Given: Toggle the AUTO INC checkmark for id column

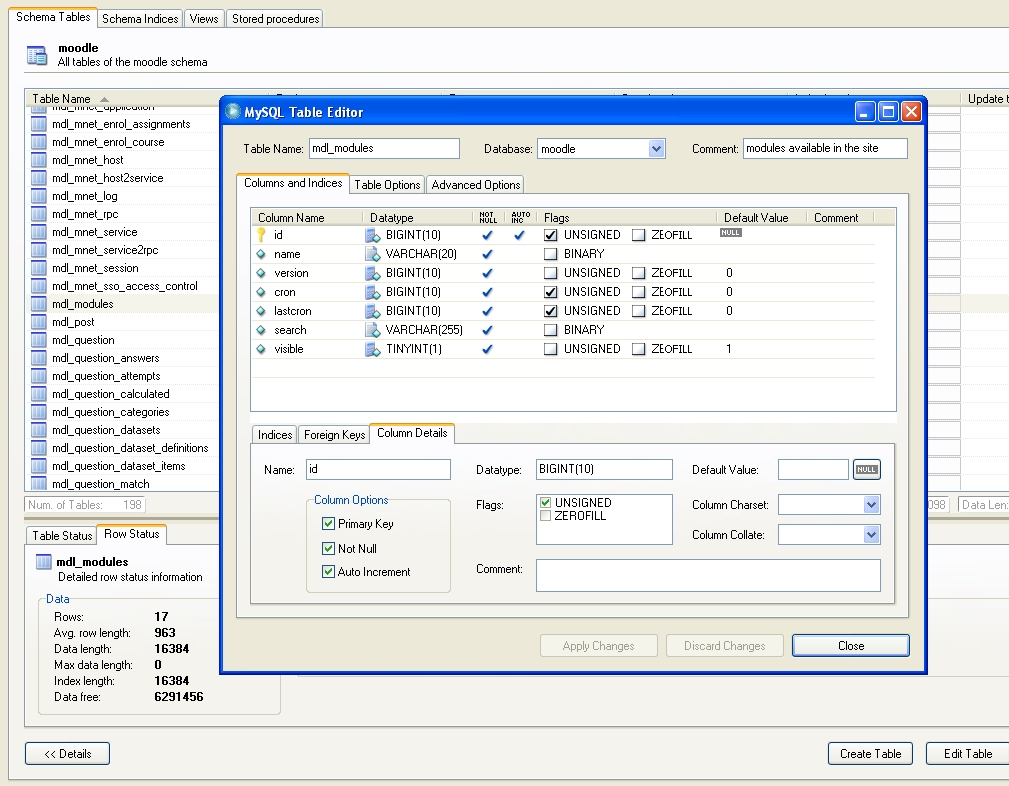Looking at the screenshot, I should tap(519, 235).
